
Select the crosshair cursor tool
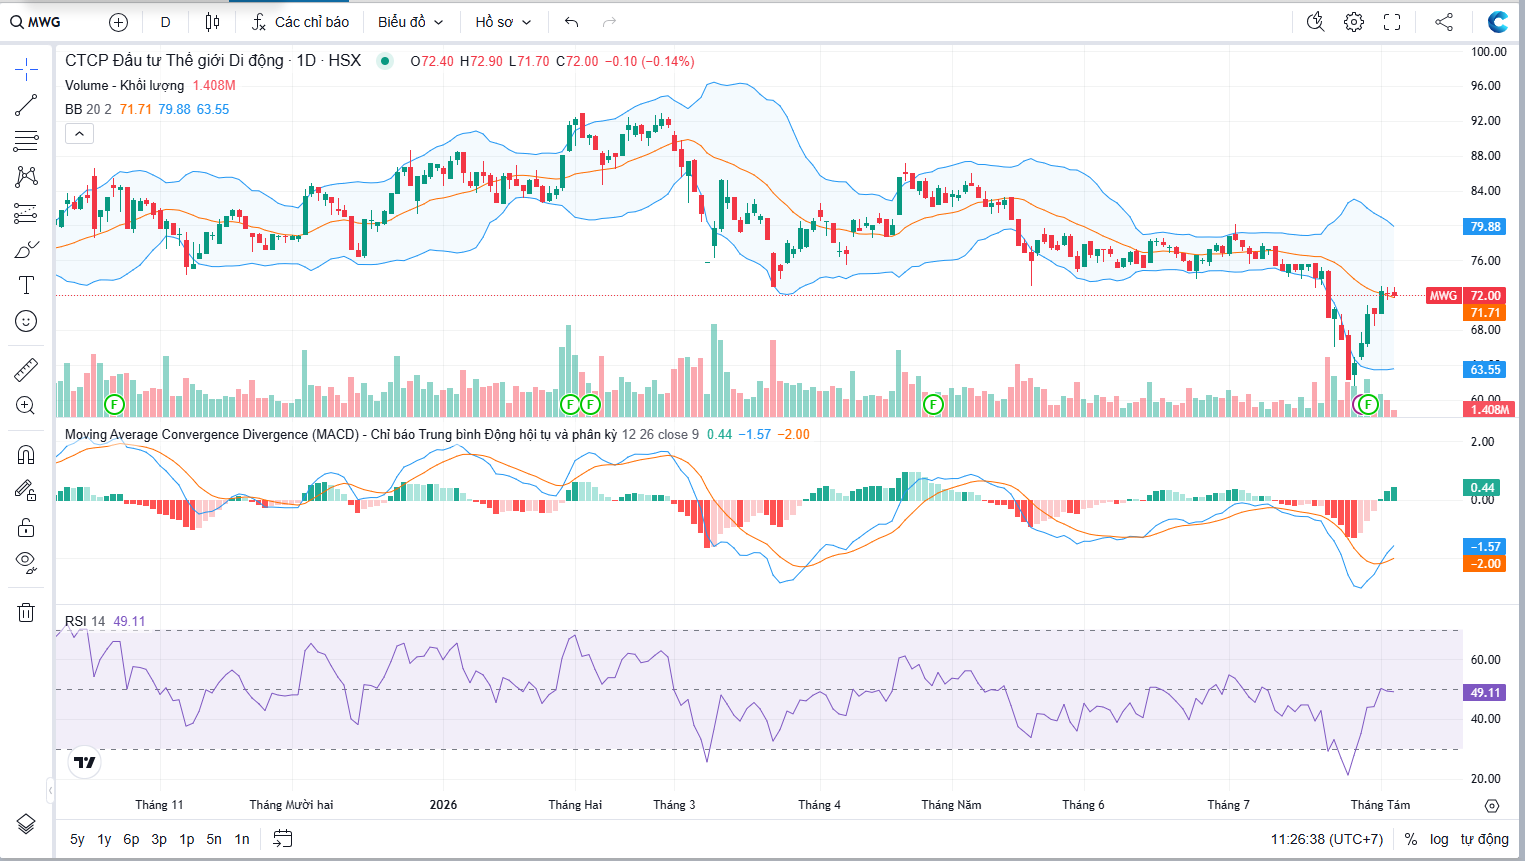click(x=26, y=69)
